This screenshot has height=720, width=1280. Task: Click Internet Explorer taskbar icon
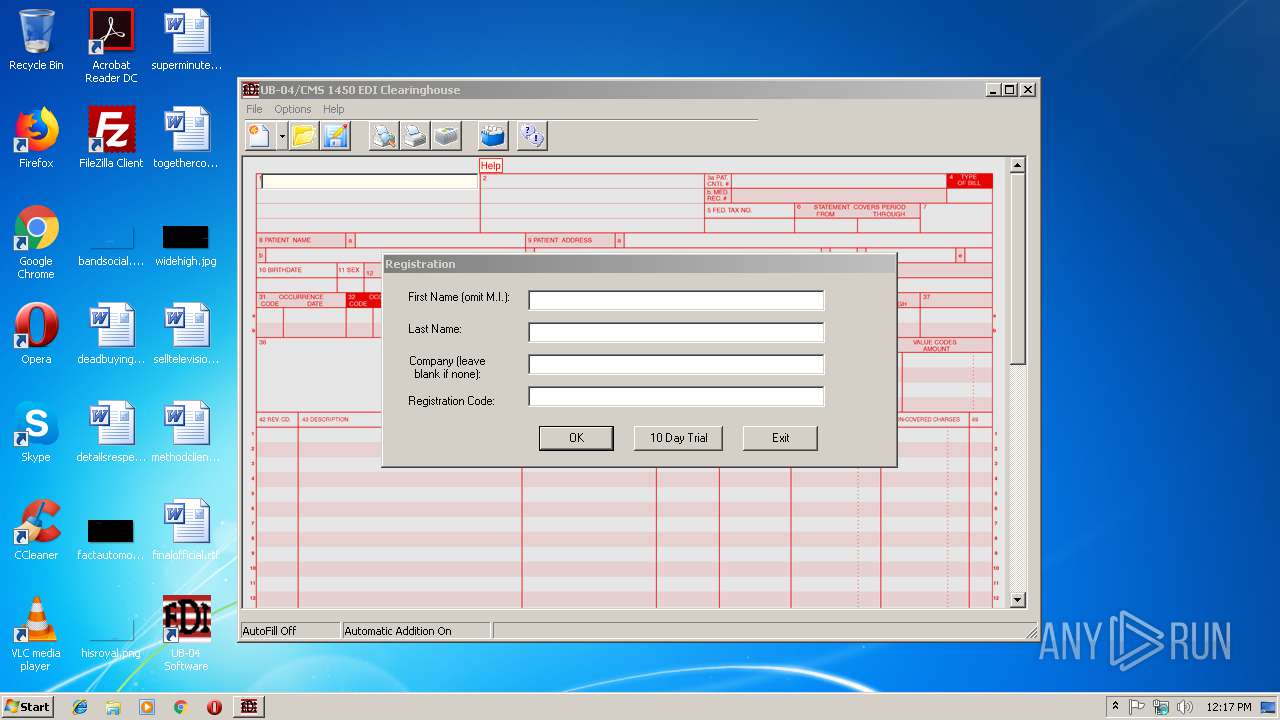coord(80,707)
